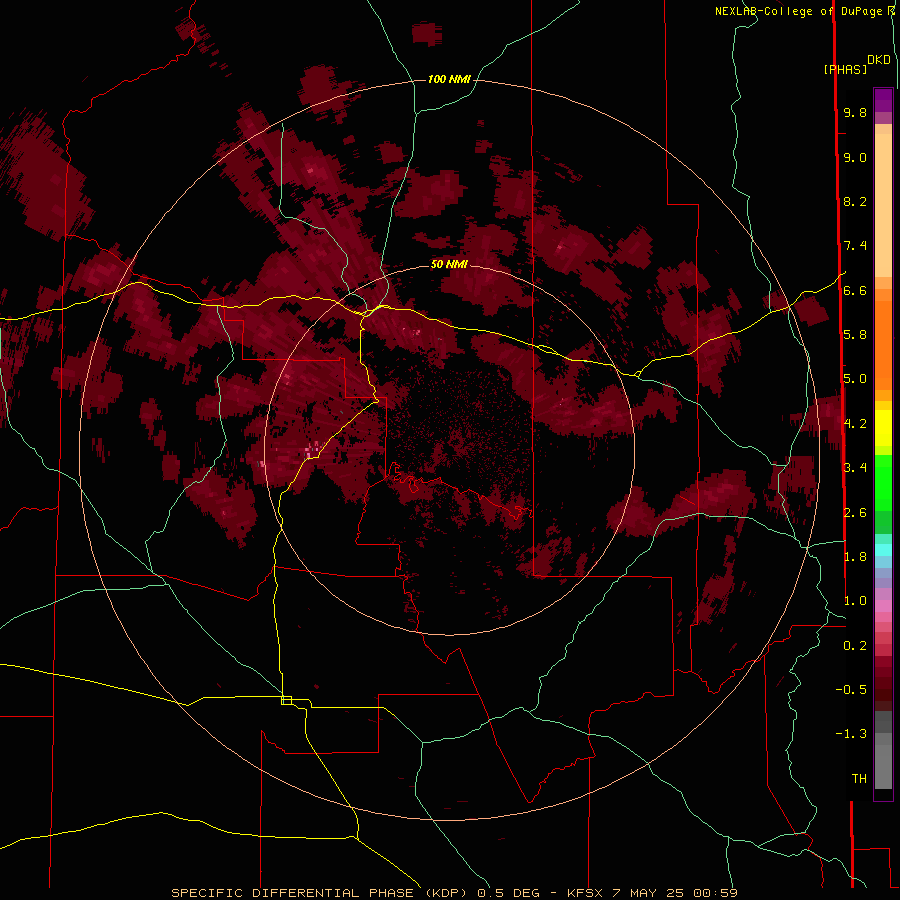Click the 5.0 value on the scale
900x900 pixels.
pyautogui.click(x=855, y=379)
